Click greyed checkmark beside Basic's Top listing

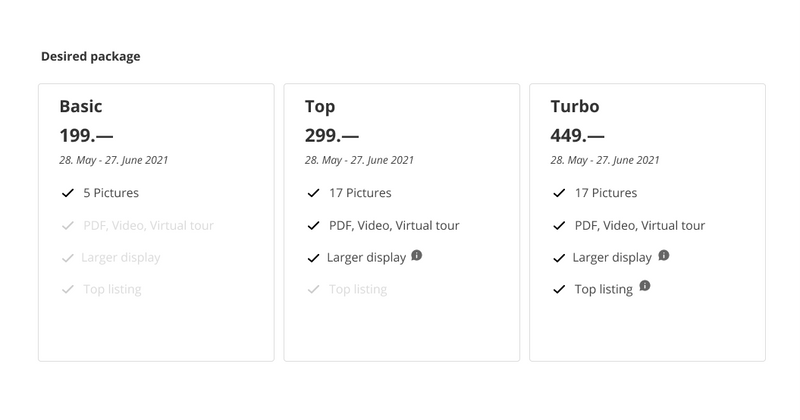pyautogui.click(x=68, y=290)
